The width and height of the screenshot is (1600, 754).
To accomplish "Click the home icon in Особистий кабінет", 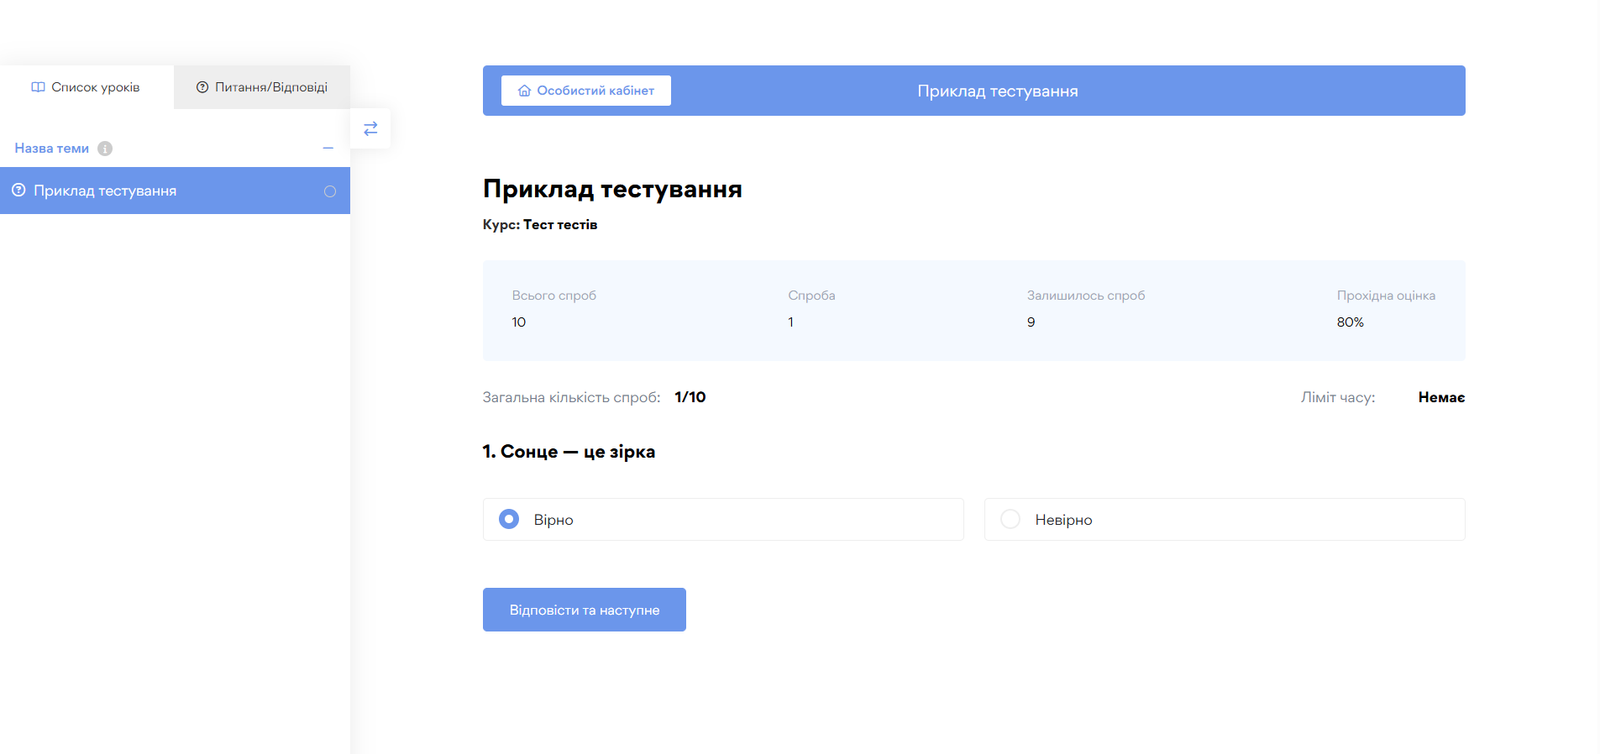I will pos(524,91).
